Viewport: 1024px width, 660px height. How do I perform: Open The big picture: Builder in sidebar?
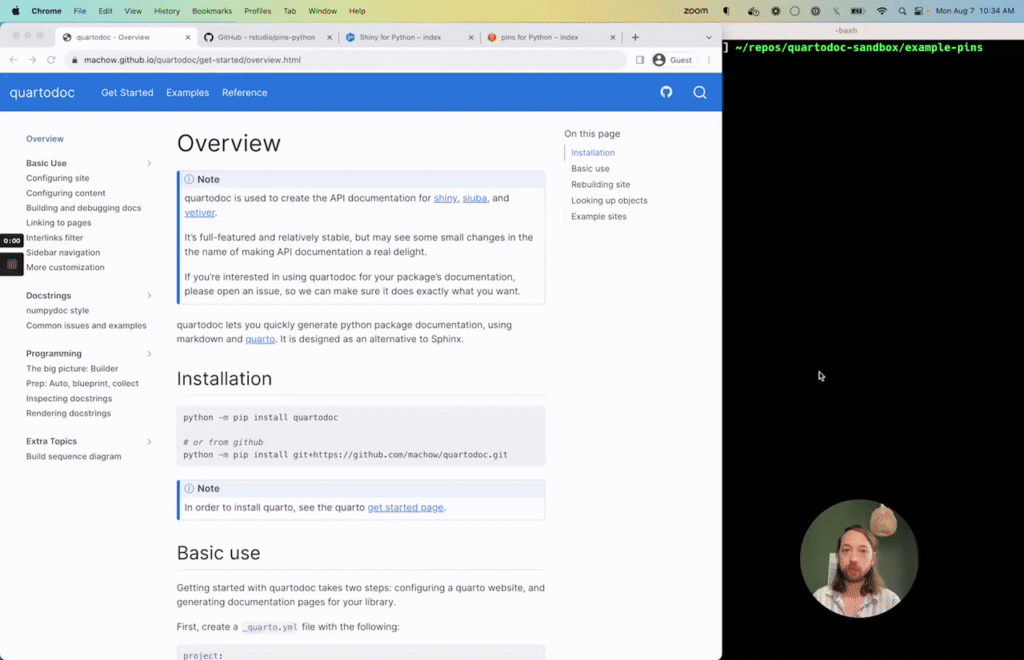72,369
